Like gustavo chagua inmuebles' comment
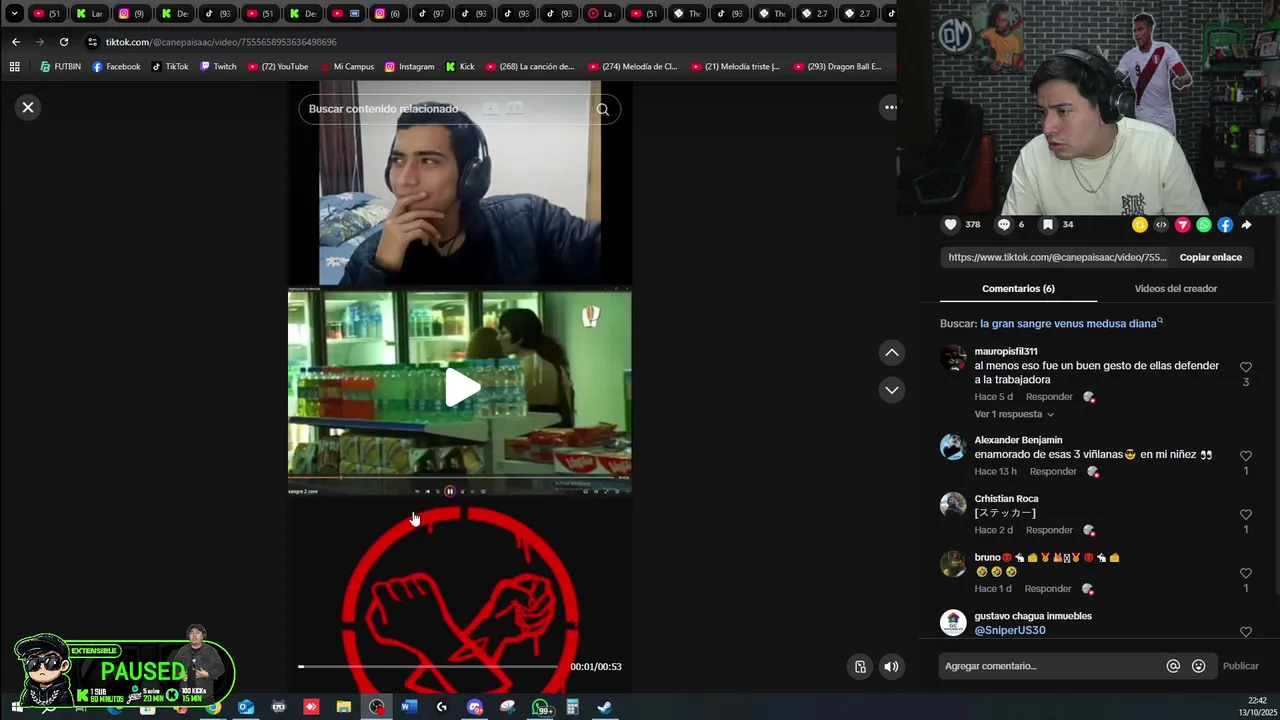 1246,632
